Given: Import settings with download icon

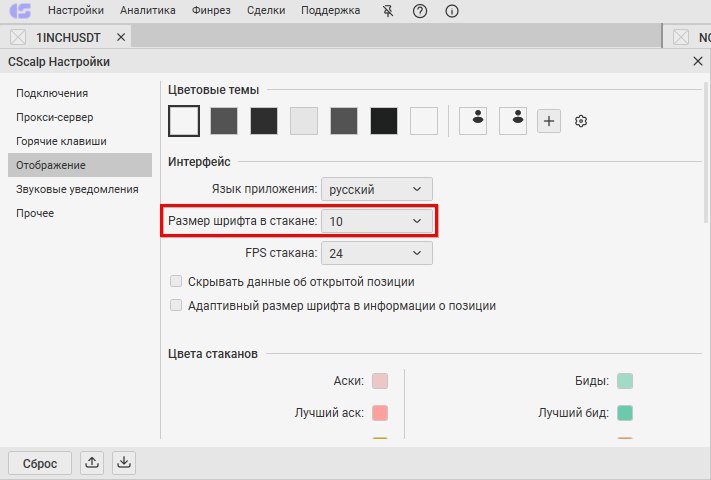Looking at the screenshot, I should click(124, 463).
